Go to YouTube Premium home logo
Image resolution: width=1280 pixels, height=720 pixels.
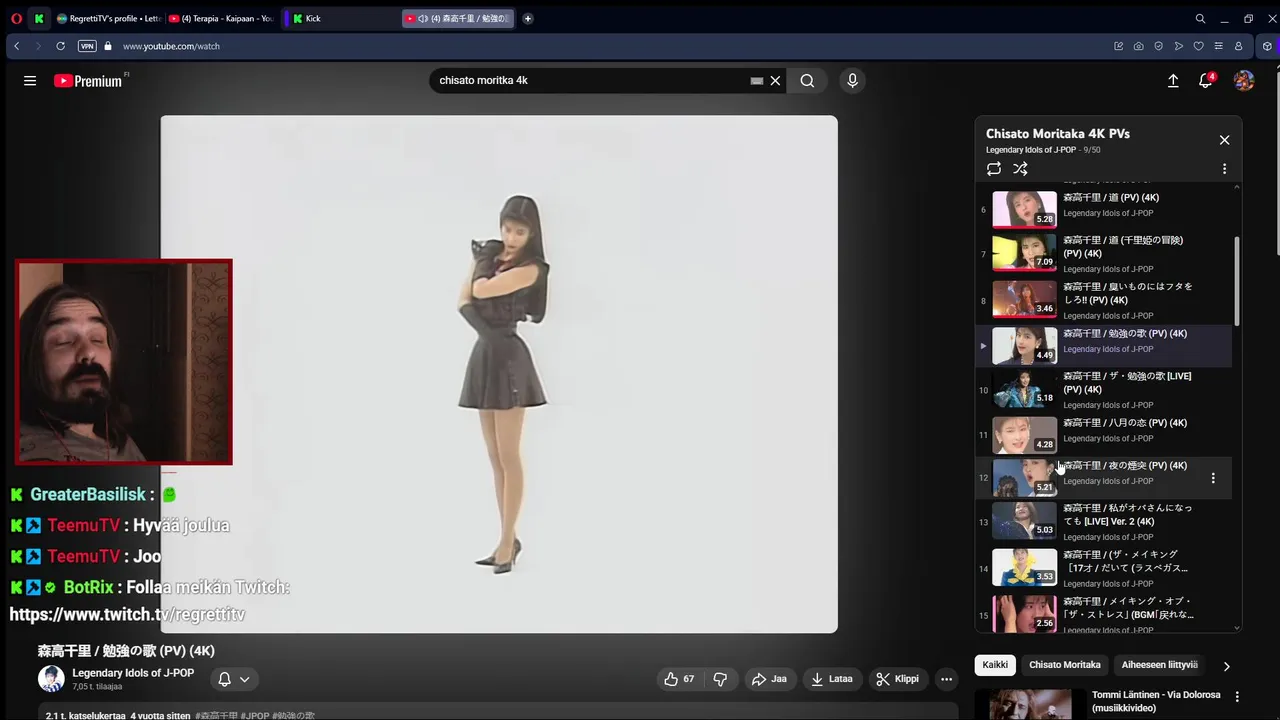tap(88, 81)
